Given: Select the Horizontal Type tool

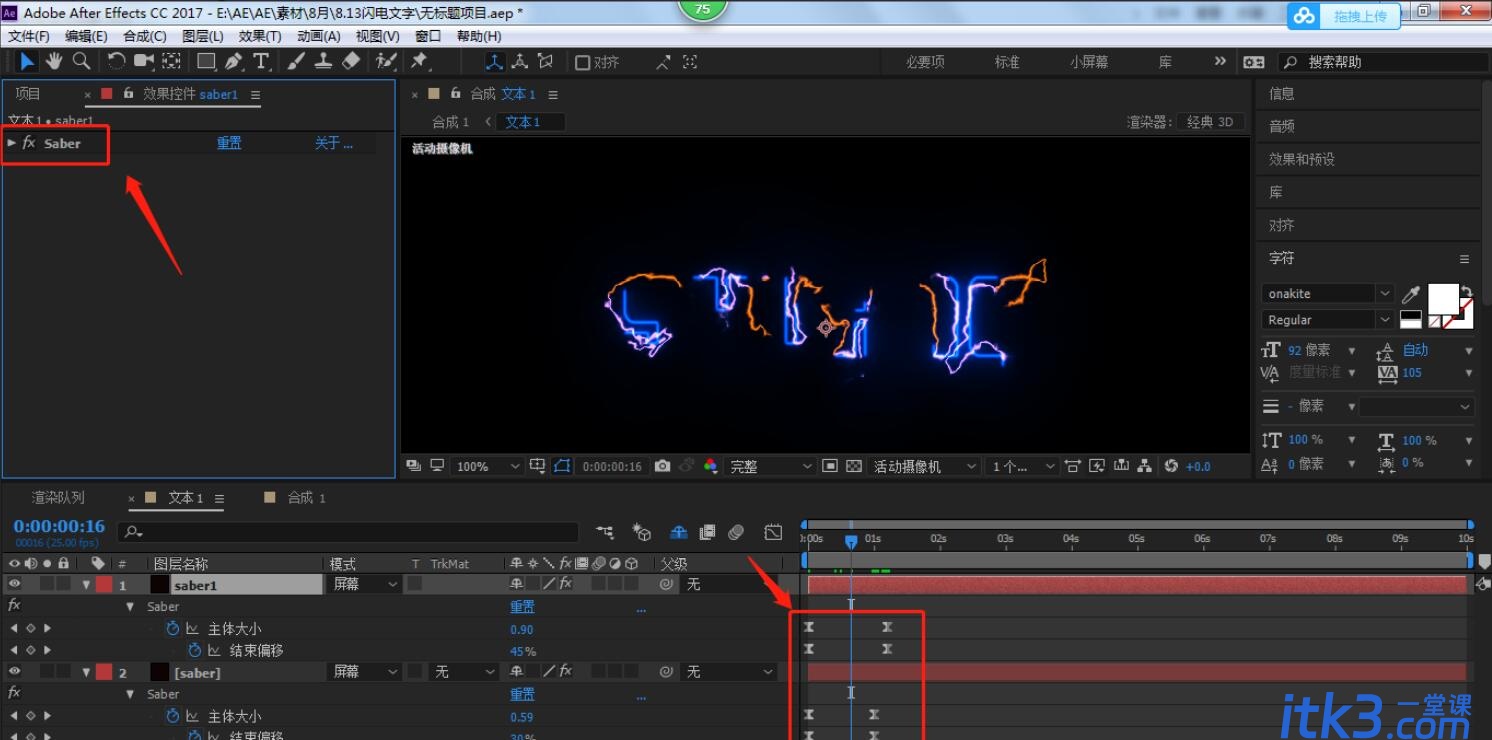Looking at the screenshot, I should click(261, 61).
